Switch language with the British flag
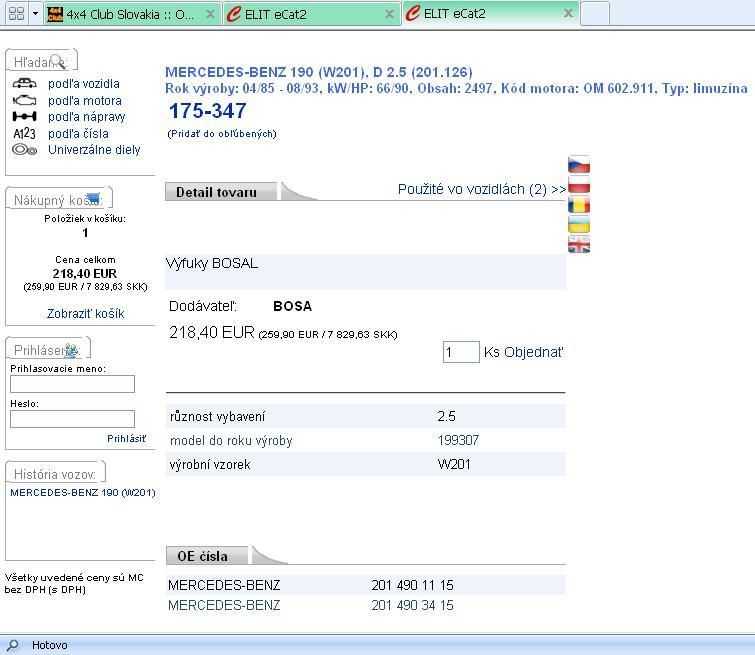The image size is (755, 655). pyautogui.click(x=579, y=245)
